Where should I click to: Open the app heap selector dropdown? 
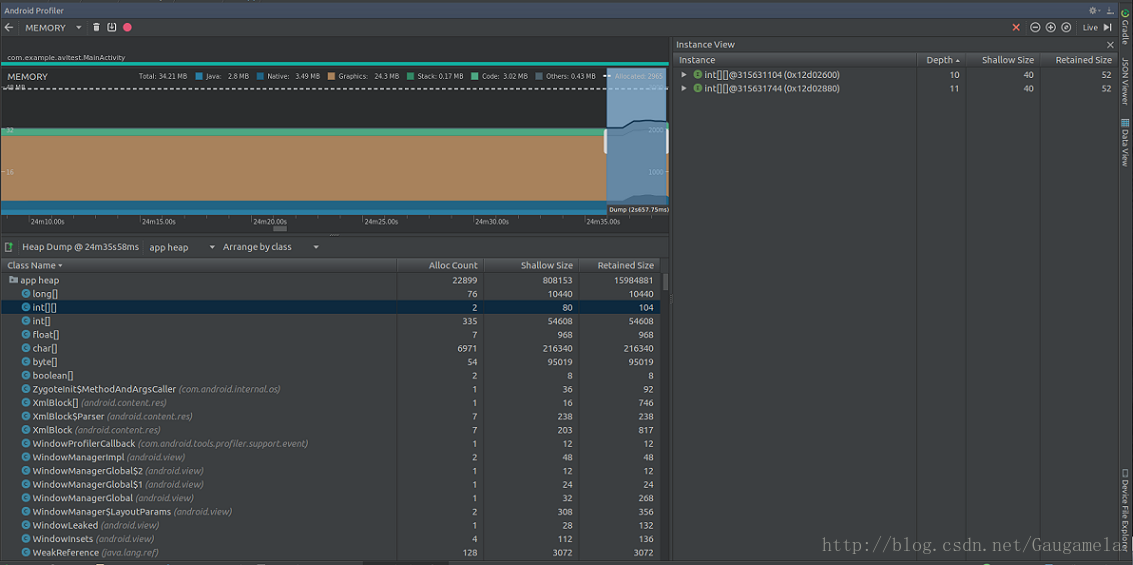[x=181, y=247]
